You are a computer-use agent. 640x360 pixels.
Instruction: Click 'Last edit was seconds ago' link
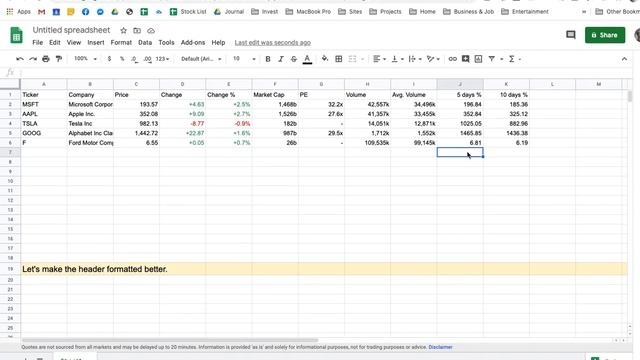pyautogui.click(x=273, y=42)
